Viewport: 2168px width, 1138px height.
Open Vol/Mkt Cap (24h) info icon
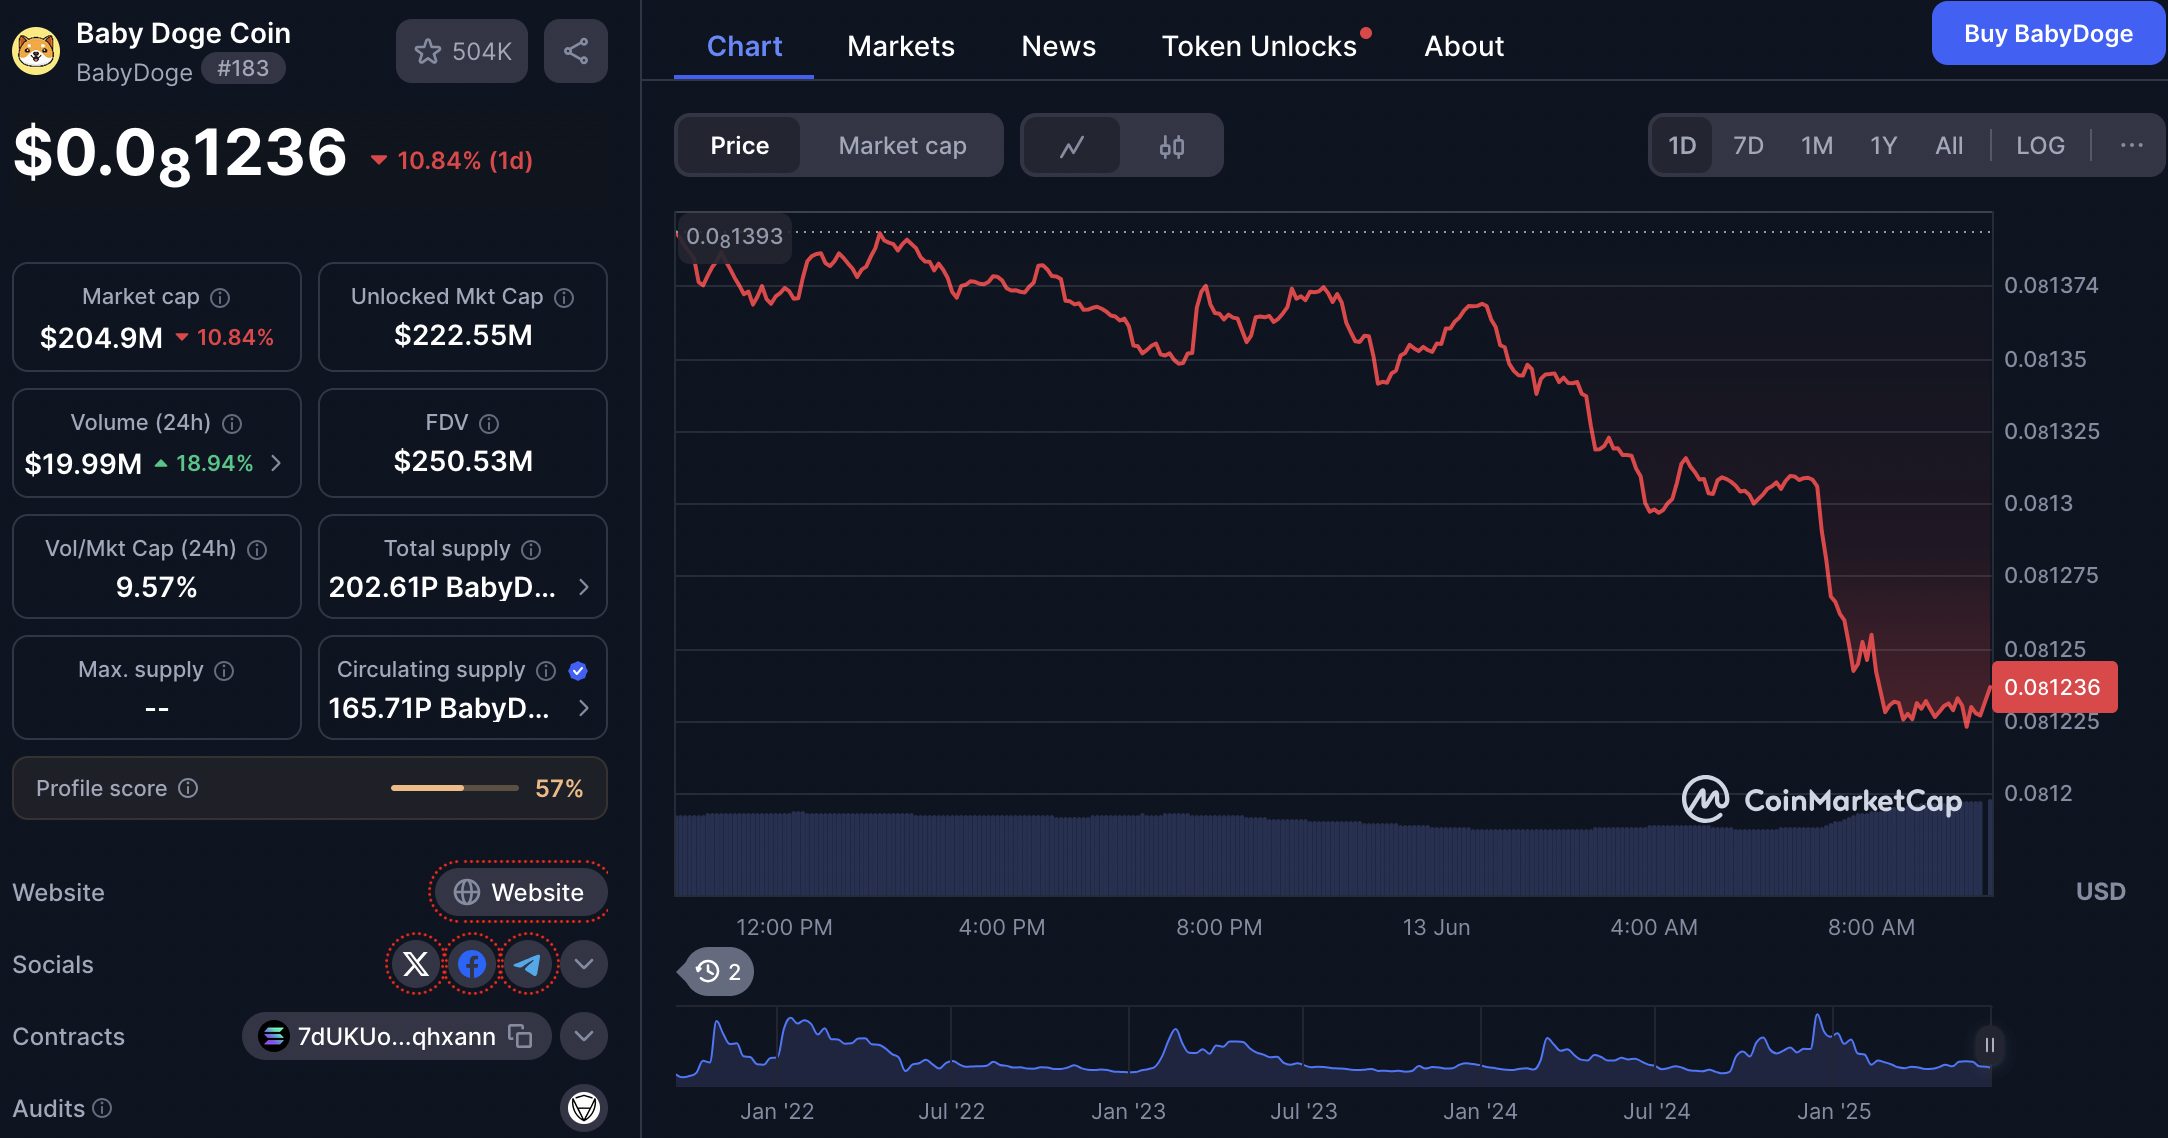click(257, 550)
